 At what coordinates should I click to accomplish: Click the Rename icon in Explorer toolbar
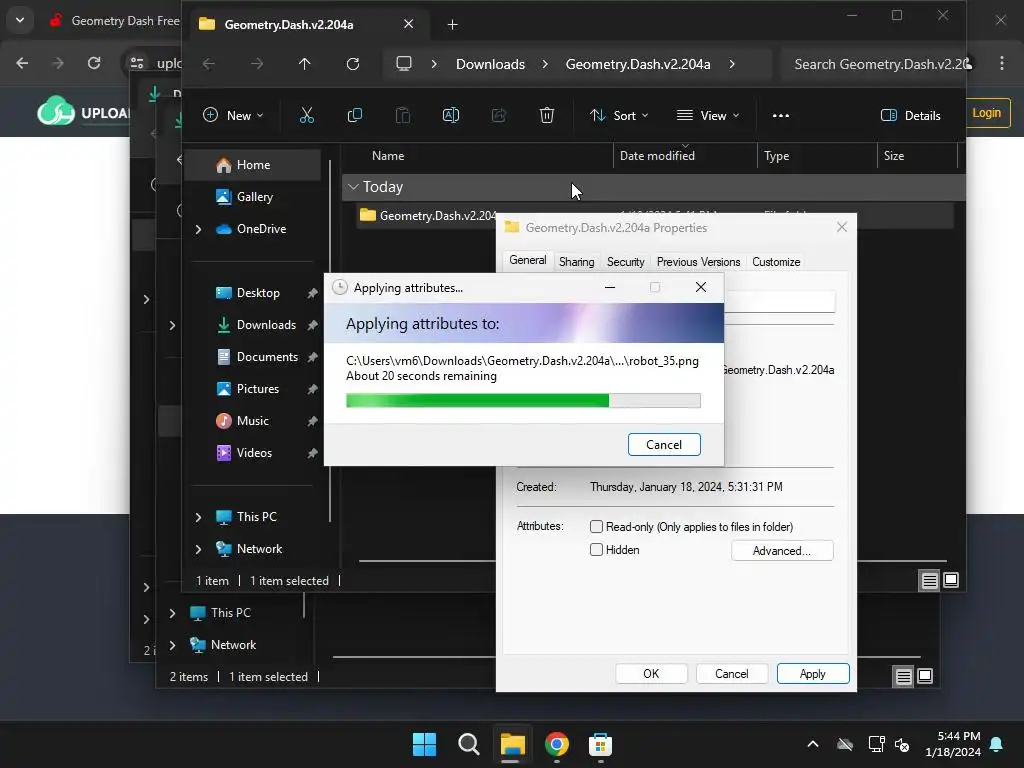click(451, 116)
